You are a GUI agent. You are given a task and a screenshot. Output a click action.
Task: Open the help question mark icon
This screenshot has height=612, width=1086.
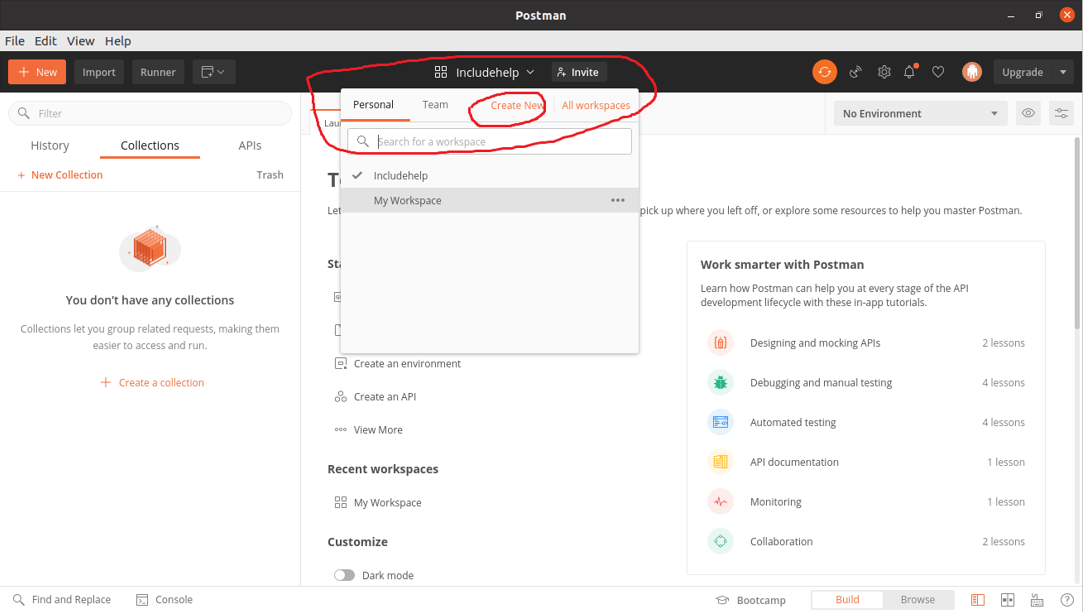[1065, 599]
